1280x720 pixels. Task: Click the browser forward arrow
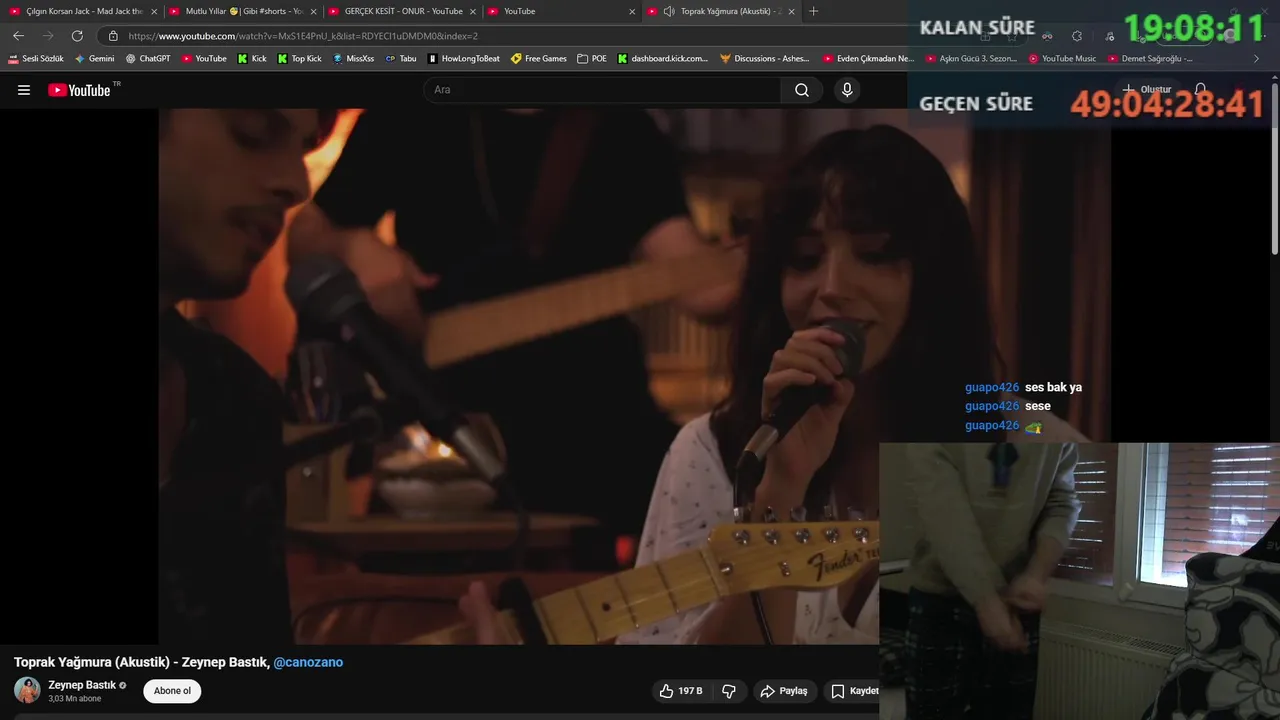(x=47, y=36)
